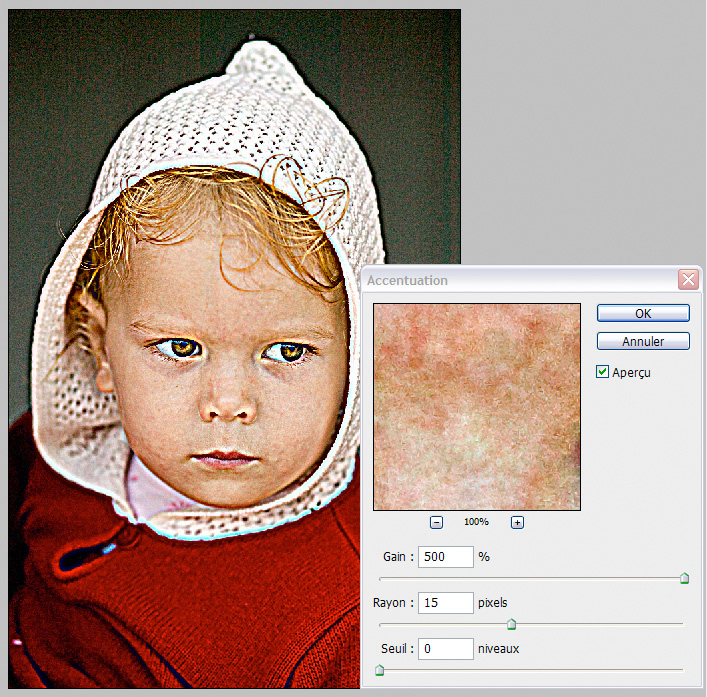
Task: Click OK in the Accentuation dialog
Action: pos(643,313)
